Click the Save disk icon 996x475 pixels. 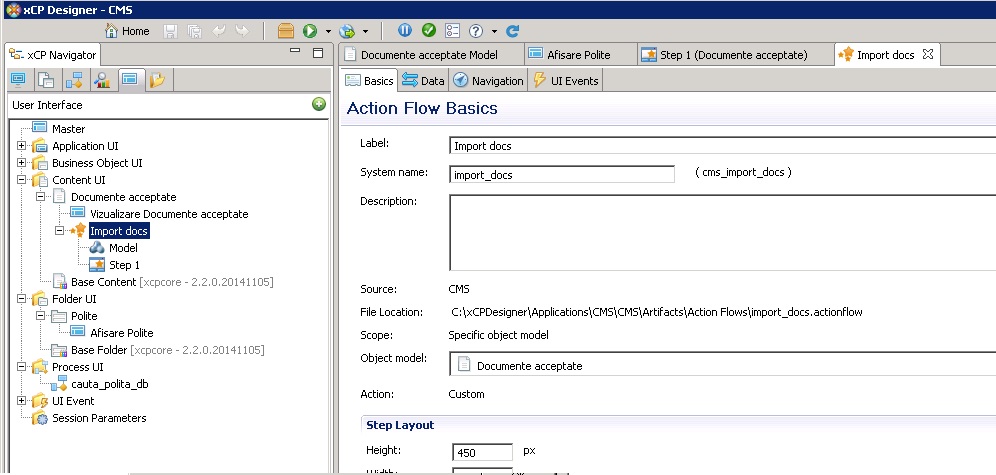click(170, 30)
